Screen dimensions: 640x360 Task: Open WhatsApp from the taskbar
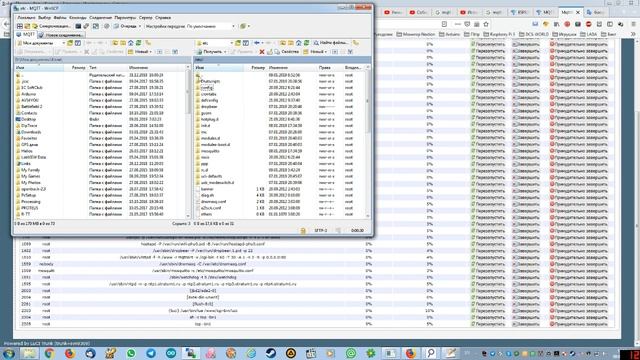point(131,353)
